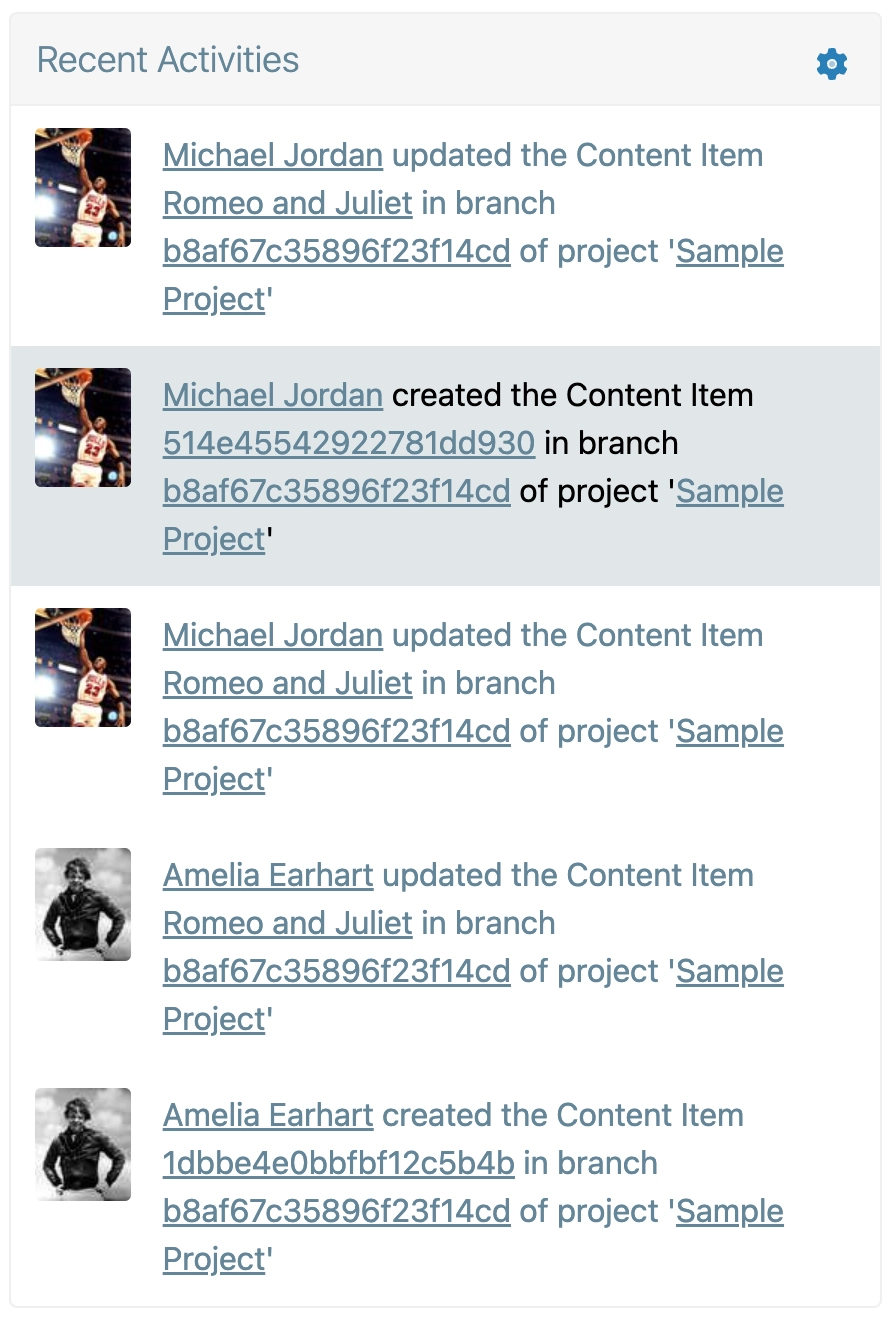Viewport: 896px width, 1328px height.
Task: Open Amelia Earhart link in the last activity
Action: (268, 1116)
